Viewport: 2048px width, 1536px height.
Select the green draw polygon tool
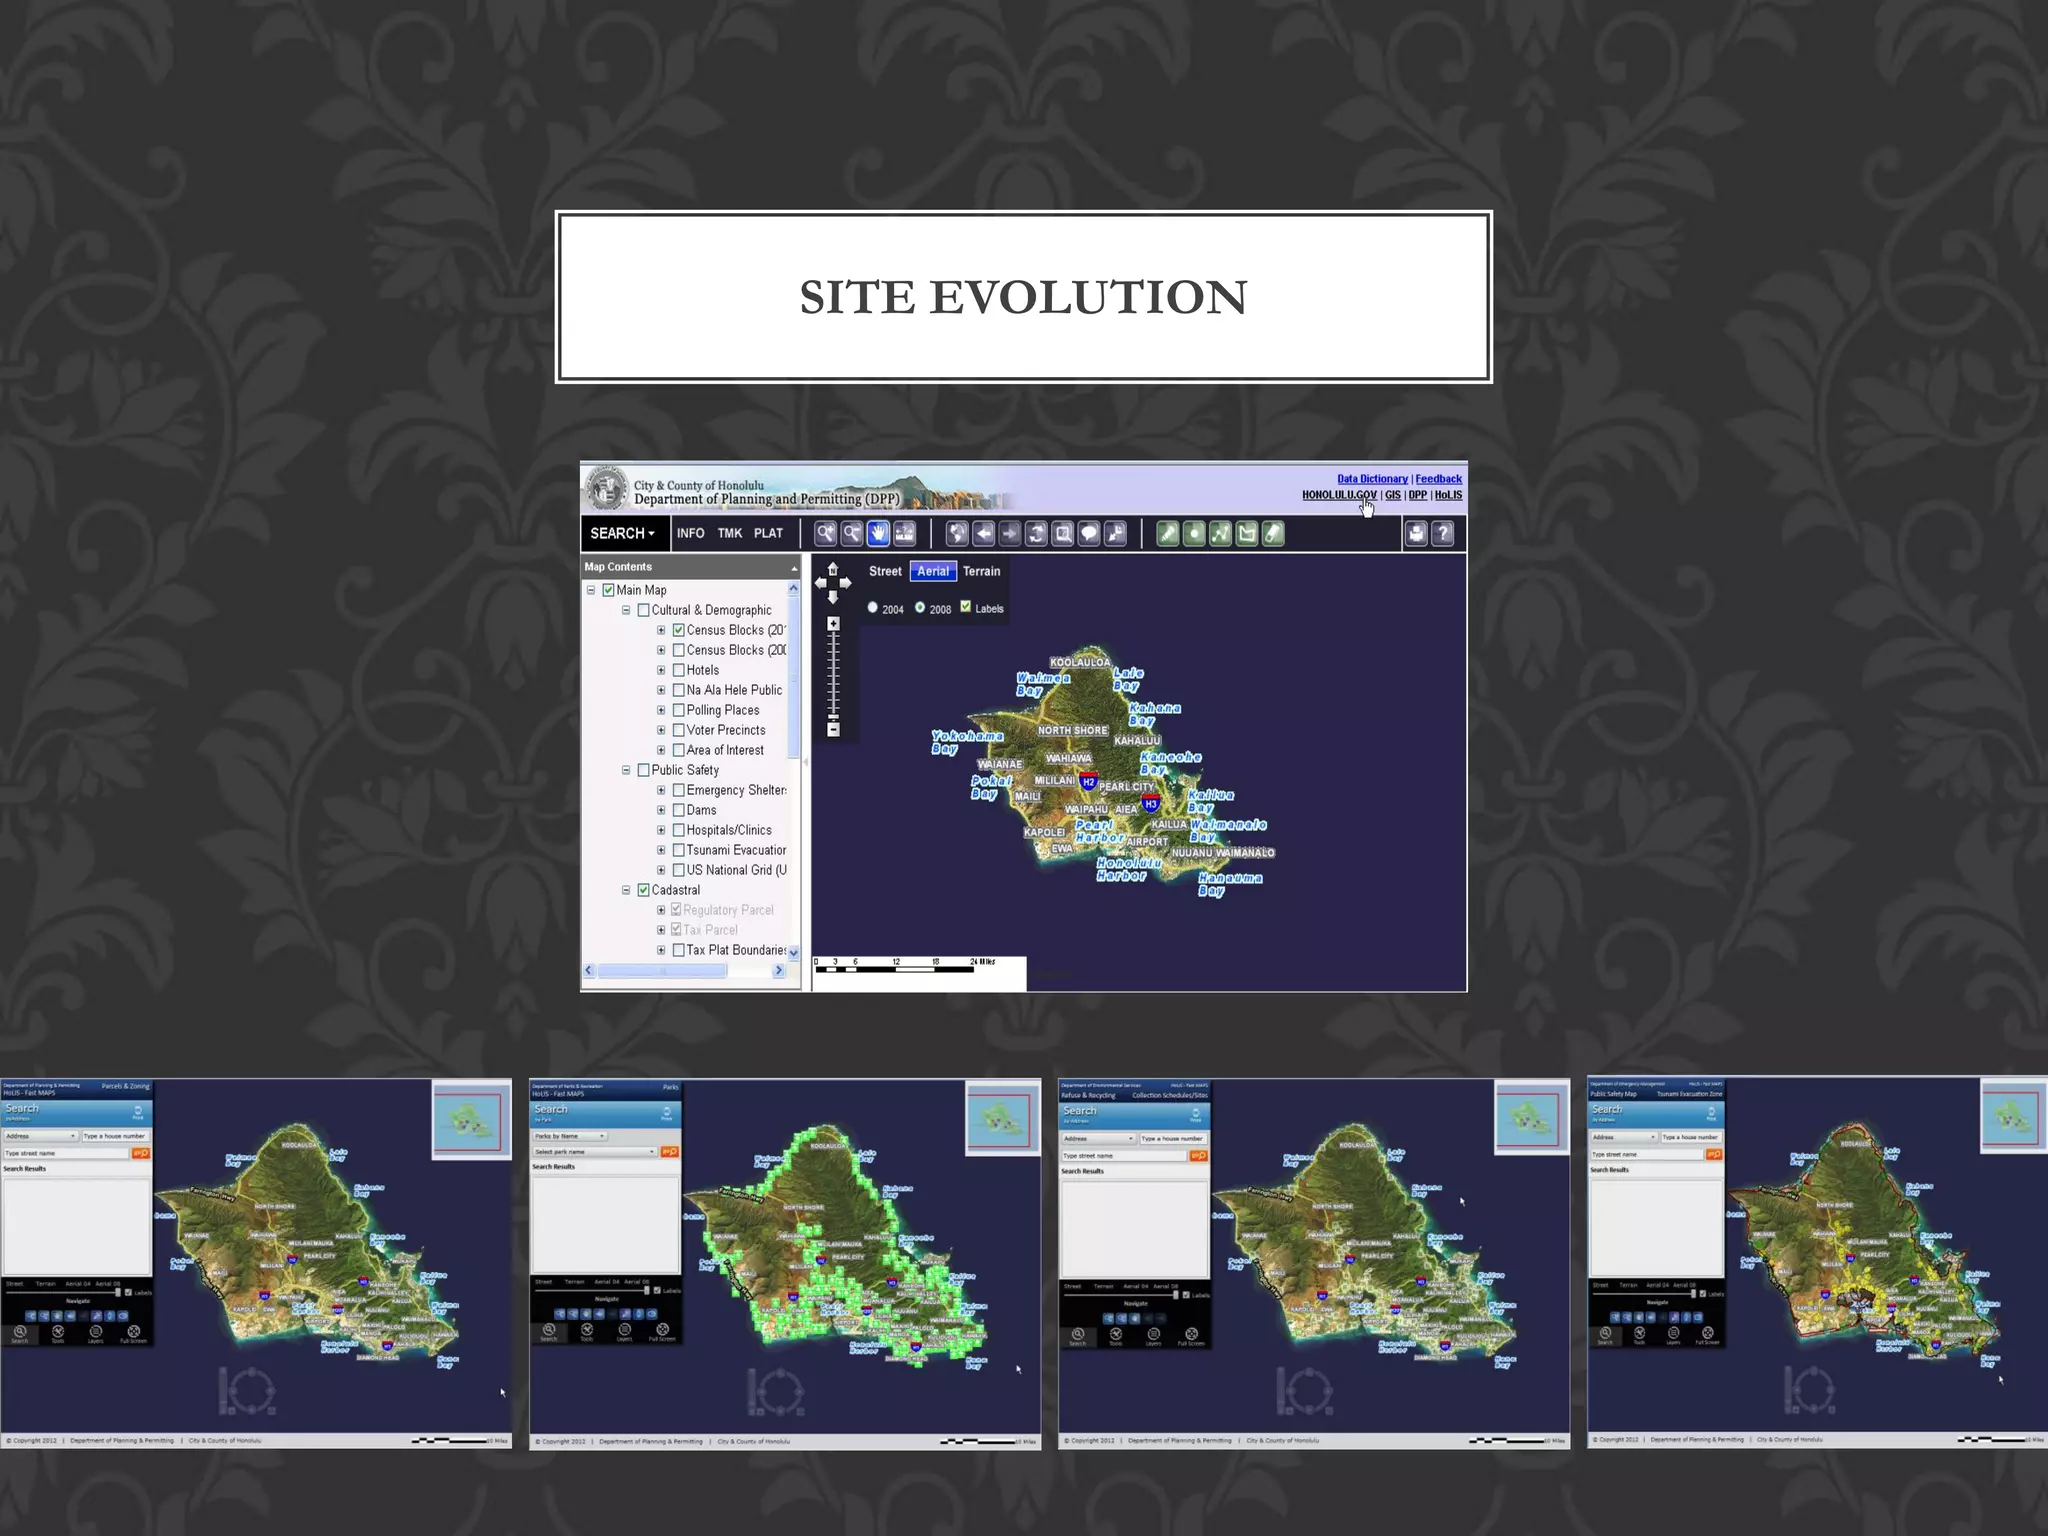point(1247,534)
